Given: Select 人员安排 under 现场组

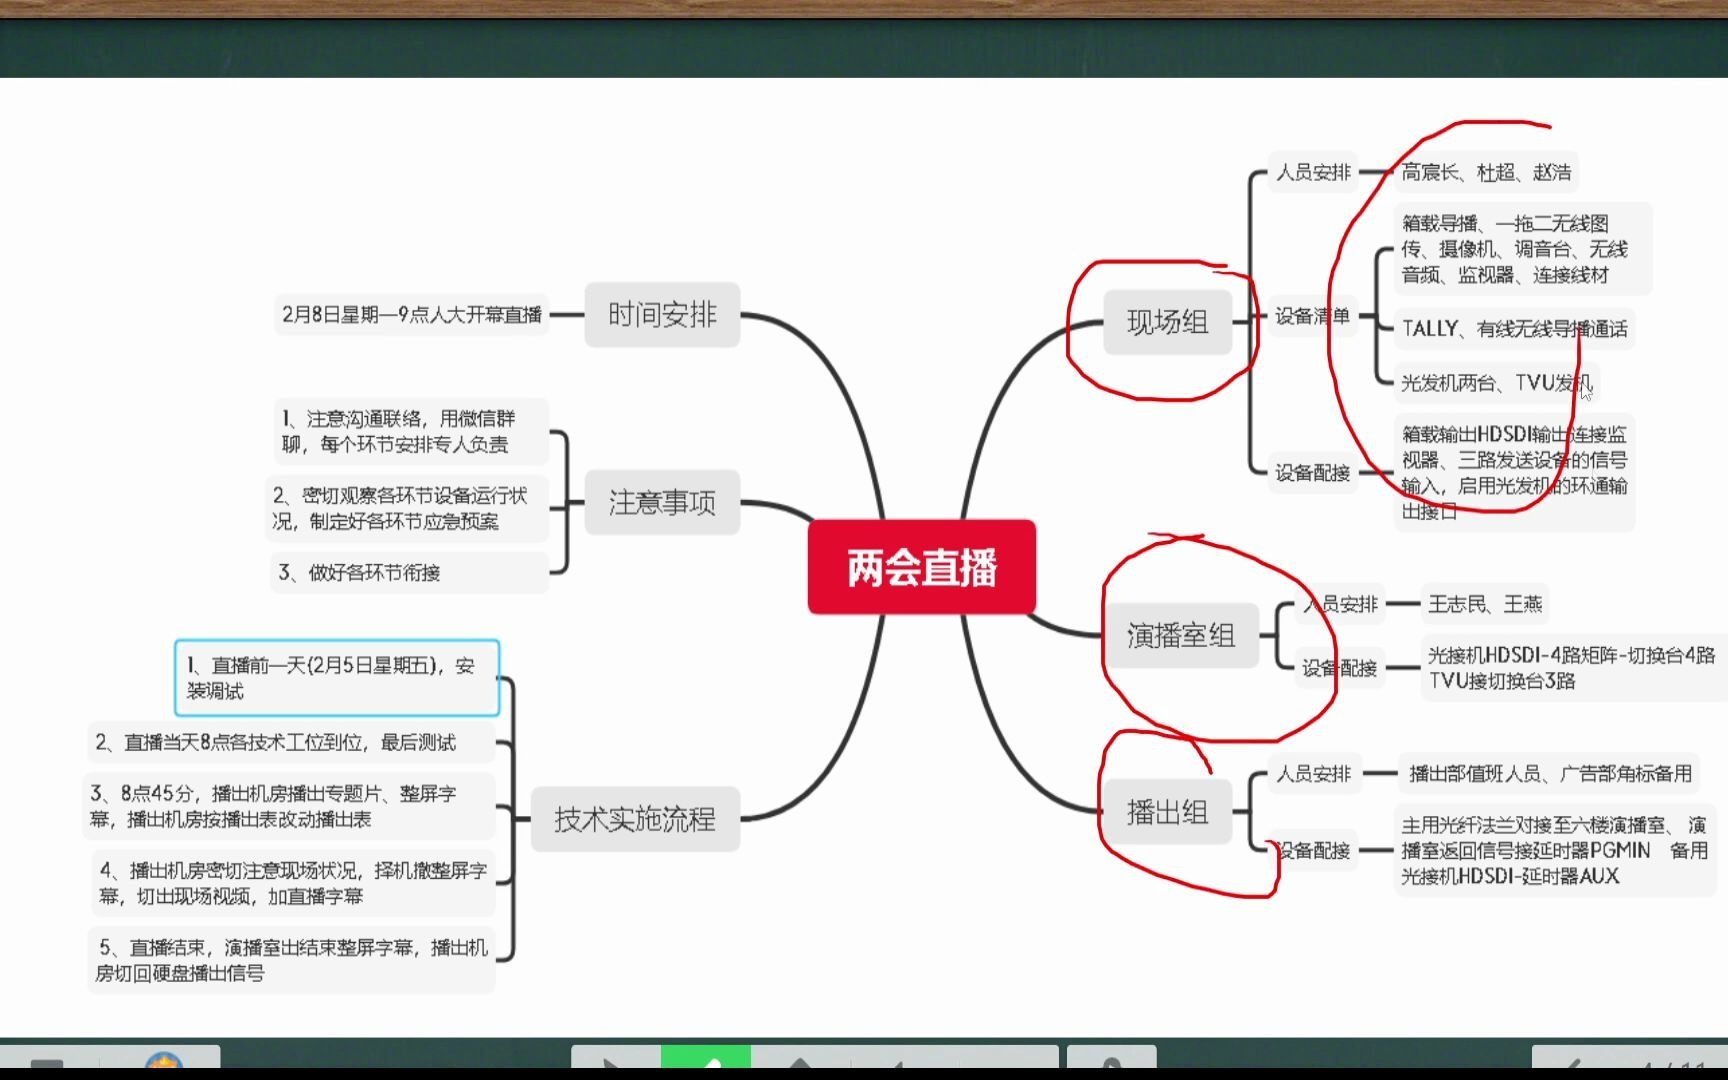Looking at the screenshot, I should [x=1313, y=172].
